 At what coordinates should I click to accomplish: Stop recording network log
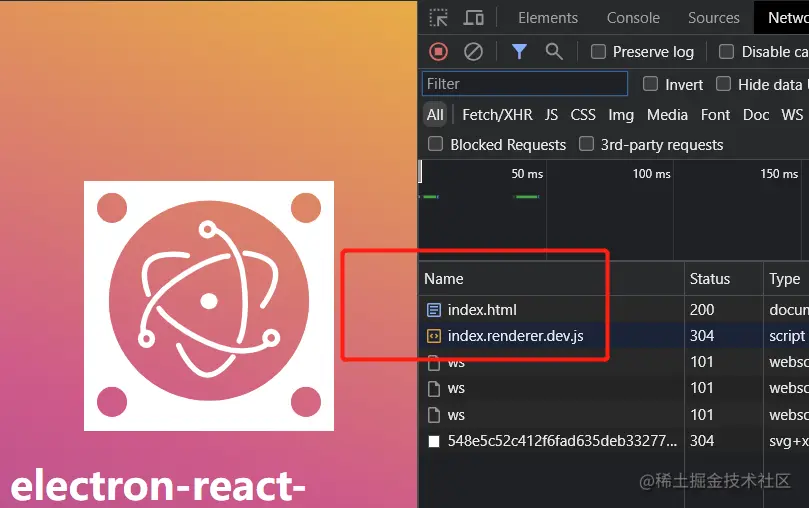pos(438,52)
